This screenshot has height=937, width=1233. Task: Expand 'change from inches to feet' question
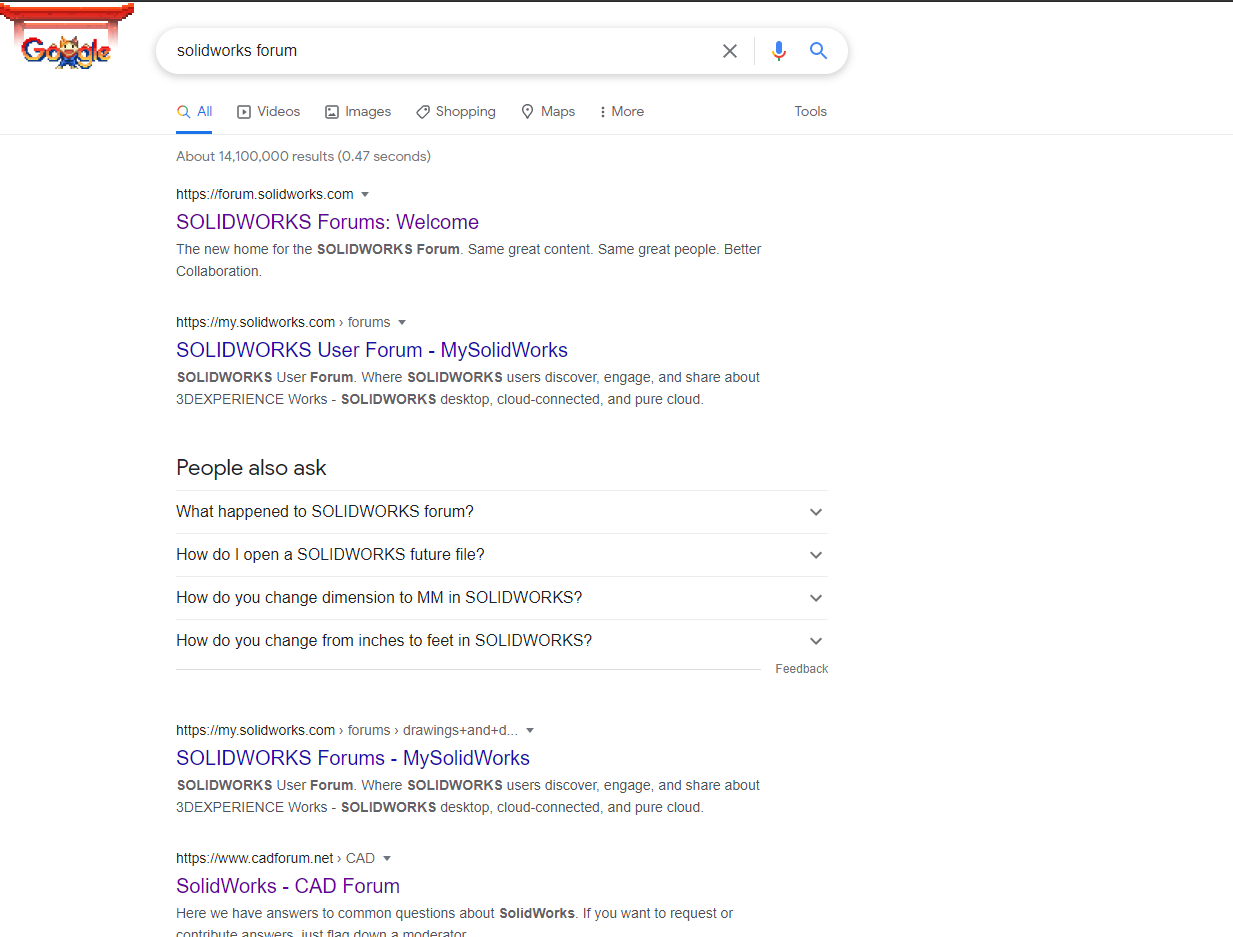point(501,641)
